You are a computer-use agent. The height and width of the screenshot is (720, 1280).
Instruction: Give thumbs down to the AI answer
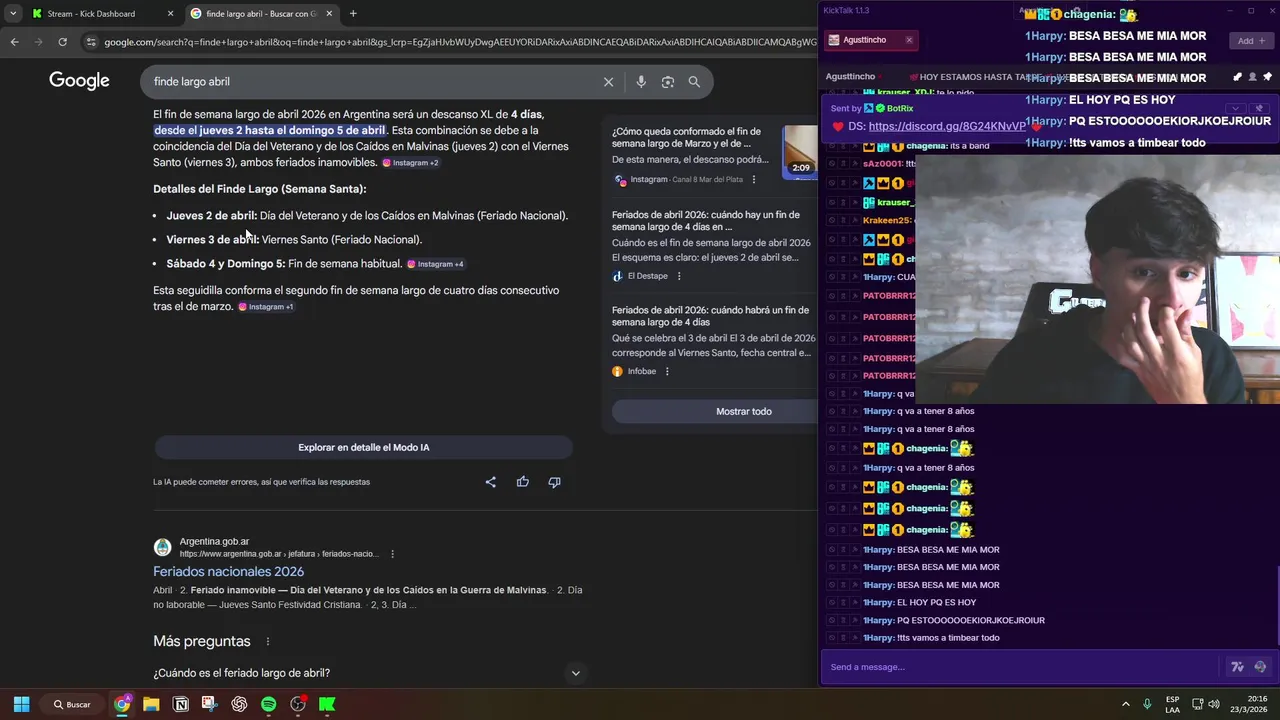[x=554, y=482]
